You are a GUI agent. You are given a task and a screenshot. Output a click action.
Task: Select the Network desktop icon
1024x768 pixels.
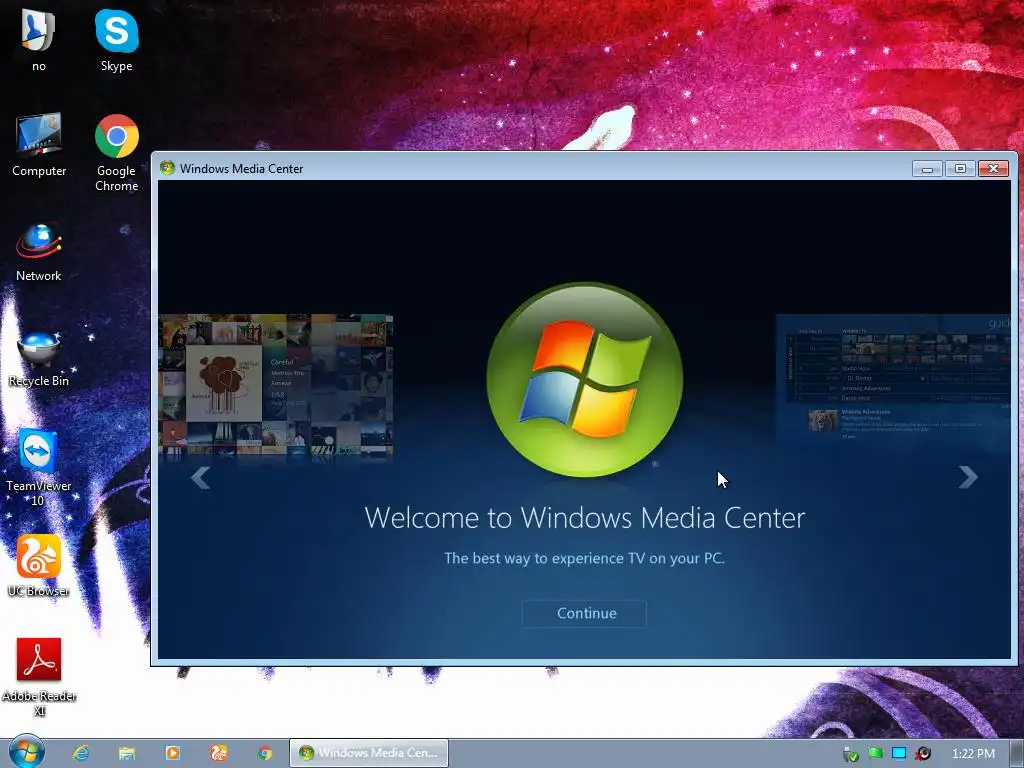39,252
